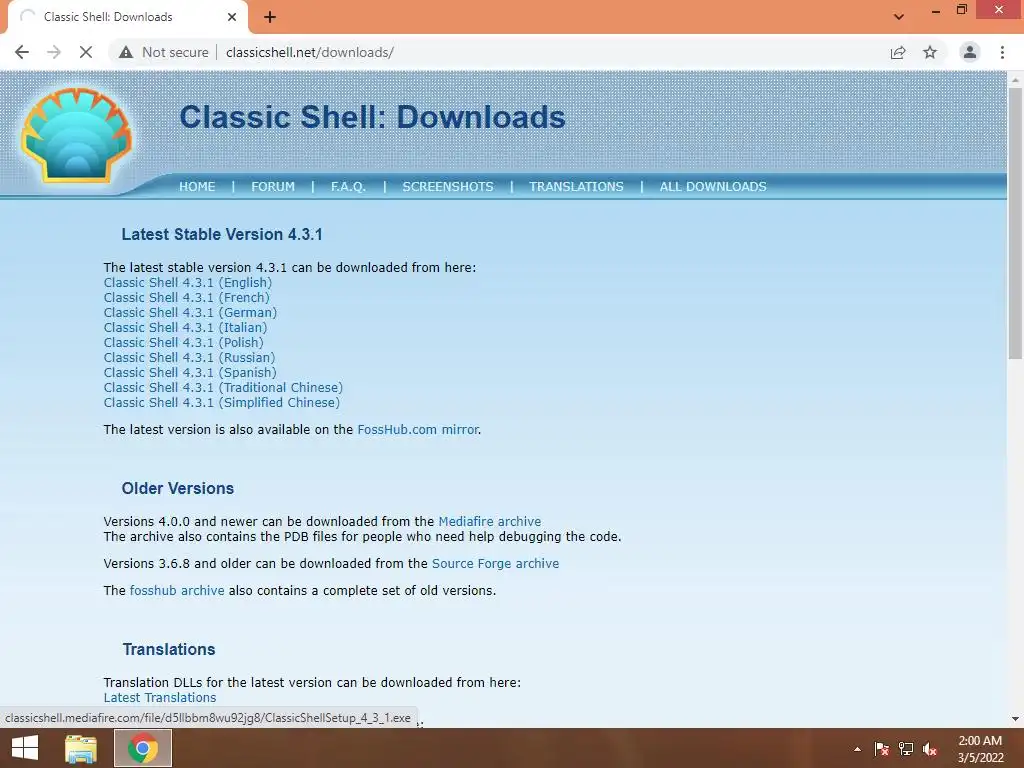Download Classic Shell 4.3.1 (Simplified Chinese)
This screenshot has width=1024, height=768.
point(221,403)
